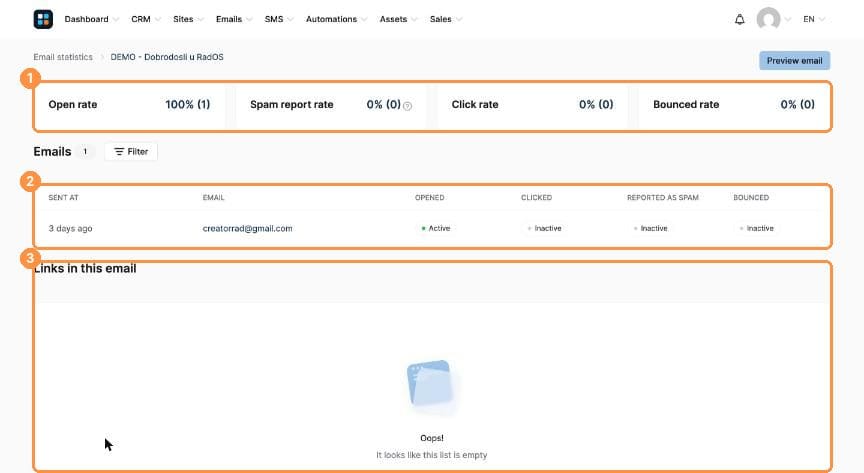Expand the Sales menu chevron
The width and height of the screenshot is (864, 473).
coord(459,19)
